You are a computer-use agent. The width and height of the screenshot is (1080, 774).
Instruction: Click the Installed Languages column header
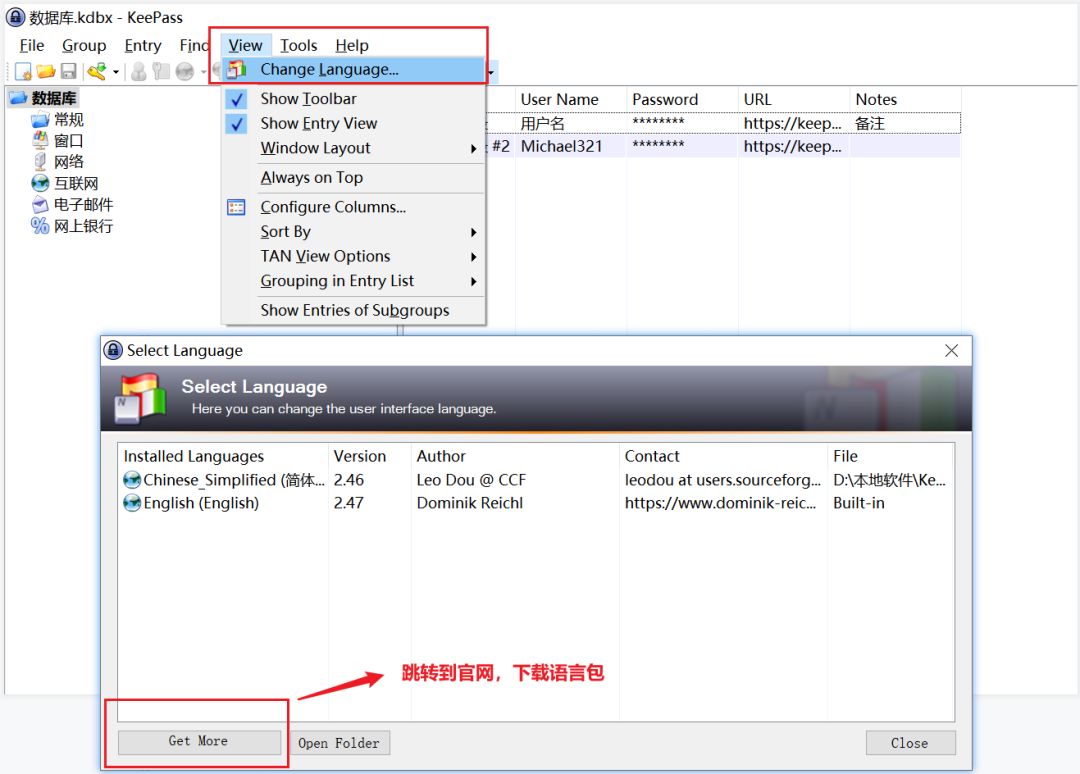point(223,457)
